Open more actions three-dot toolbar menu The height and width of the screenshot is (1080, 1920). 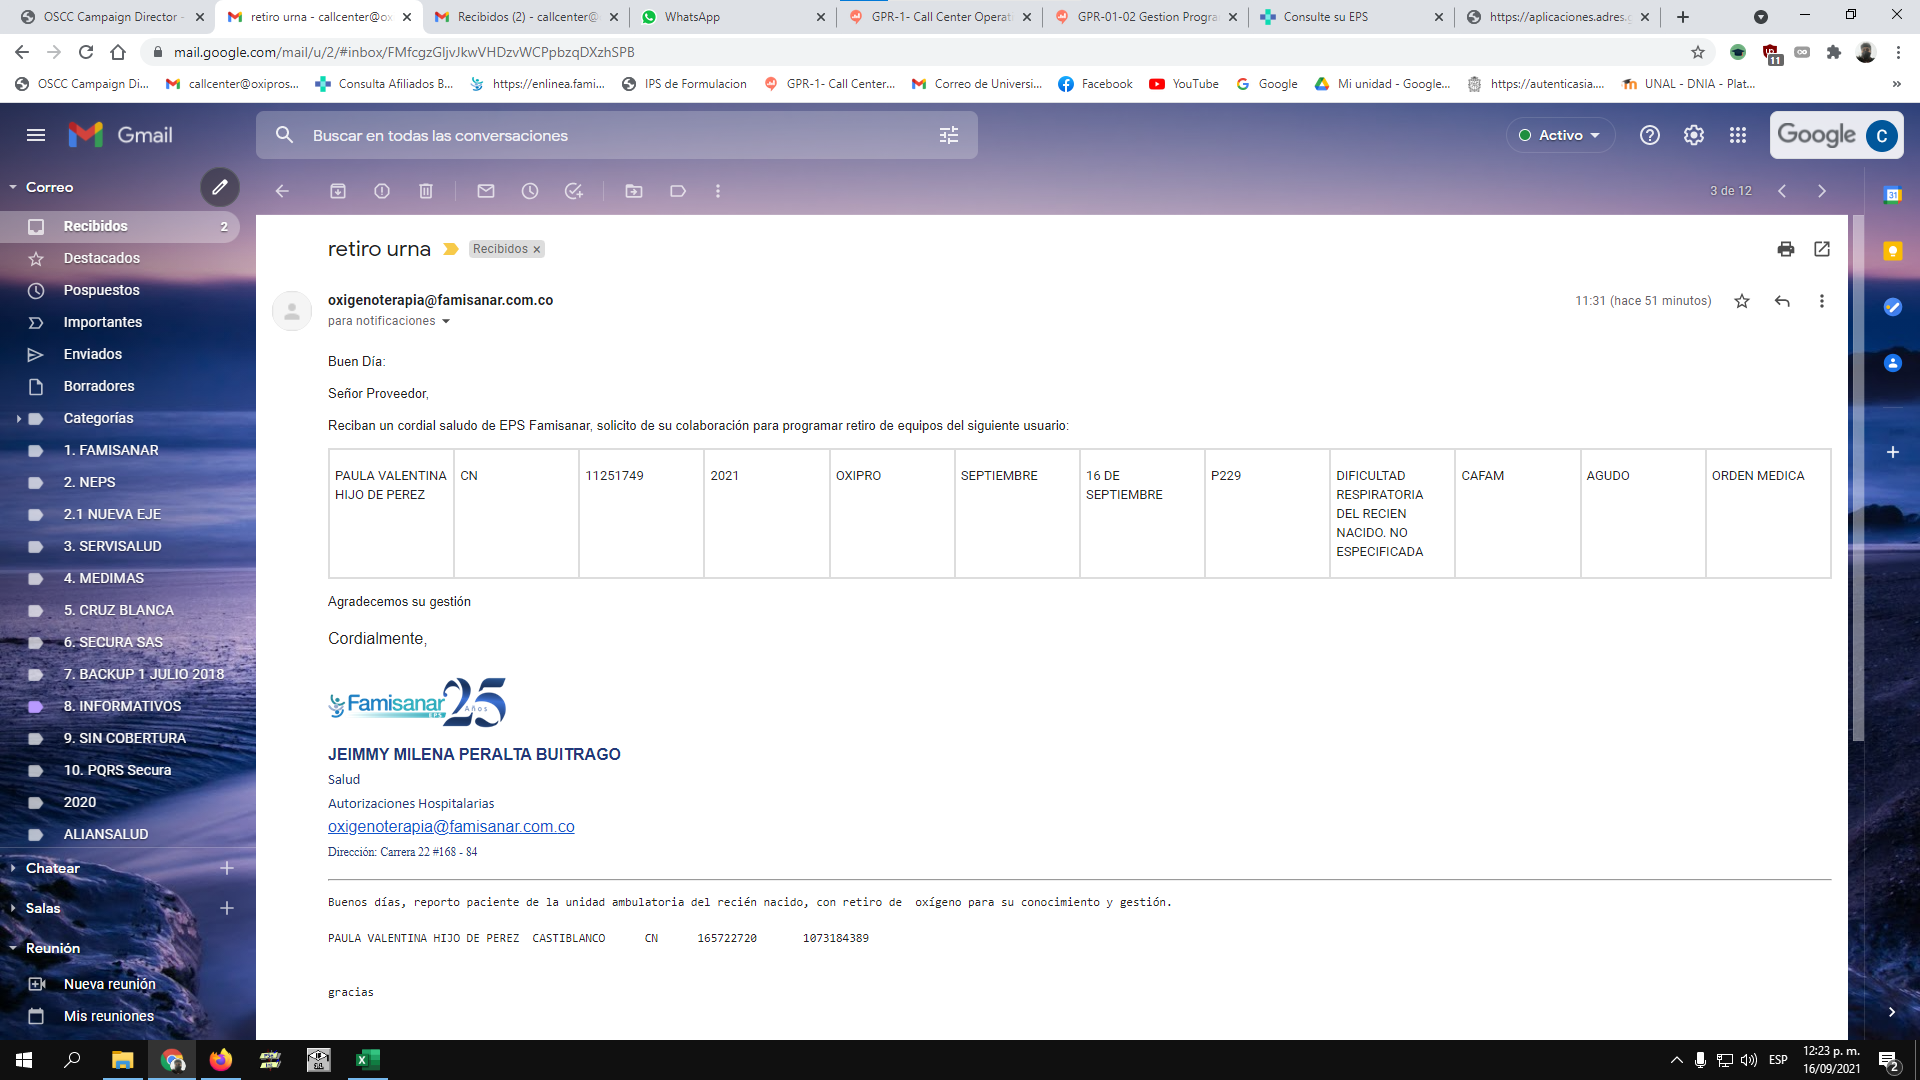pos(718,191)
